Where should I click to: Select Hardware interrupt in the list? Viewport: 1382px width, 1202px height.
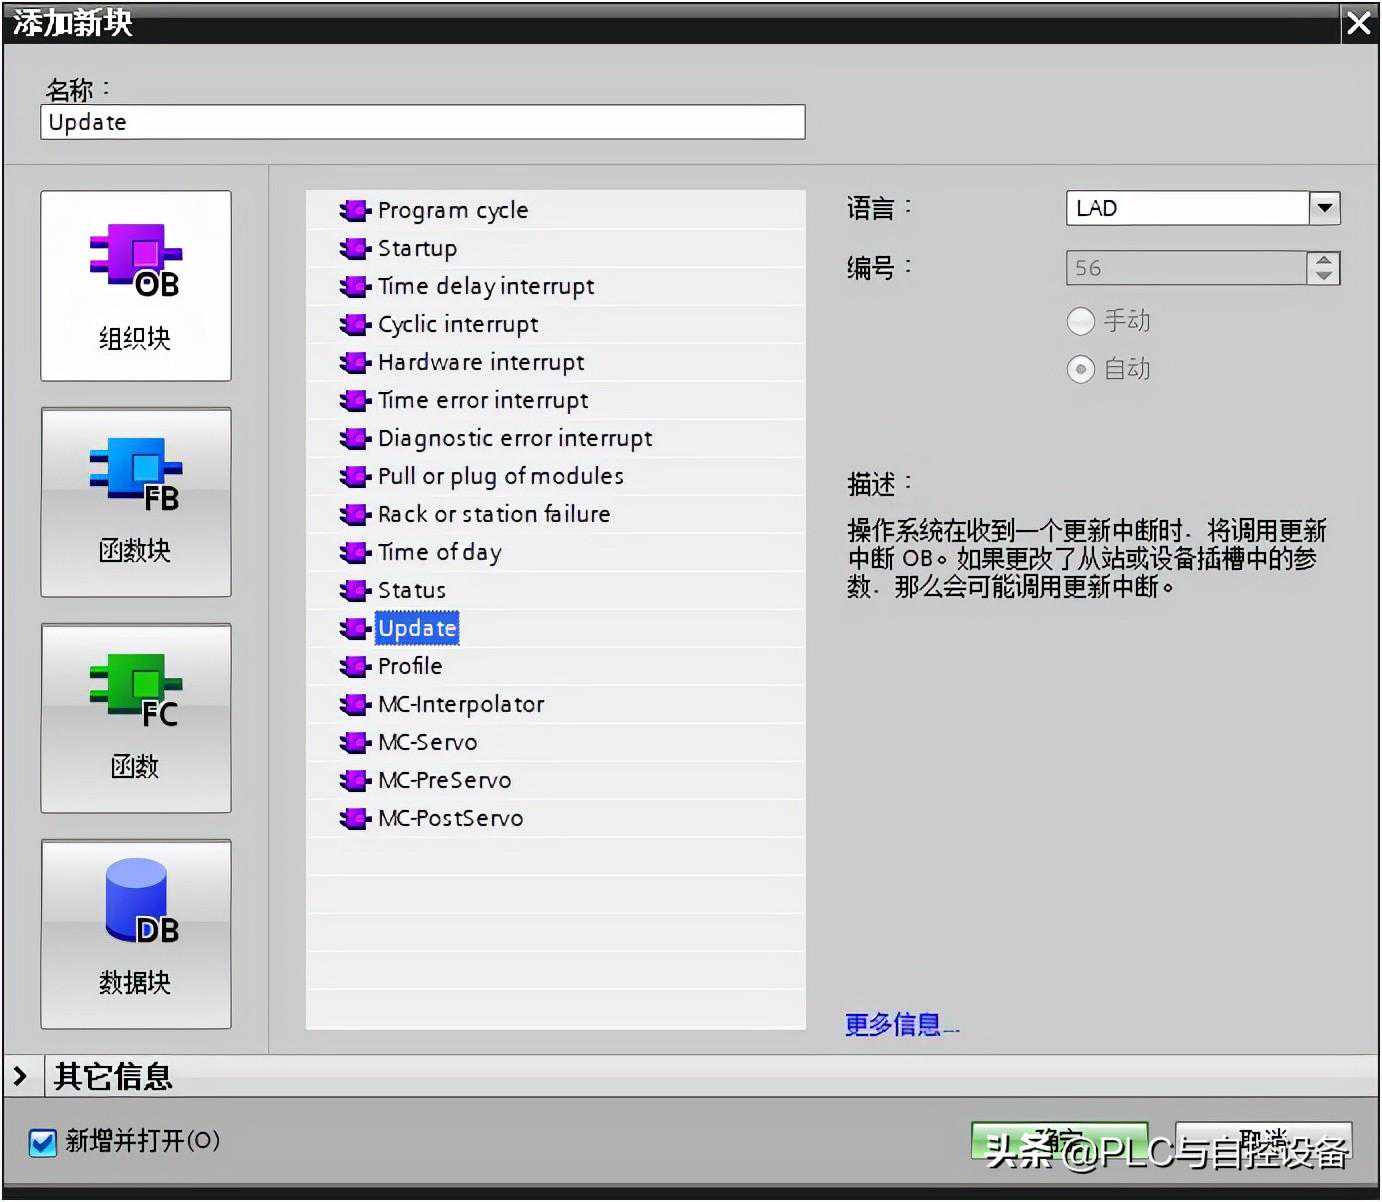(480, 362)
